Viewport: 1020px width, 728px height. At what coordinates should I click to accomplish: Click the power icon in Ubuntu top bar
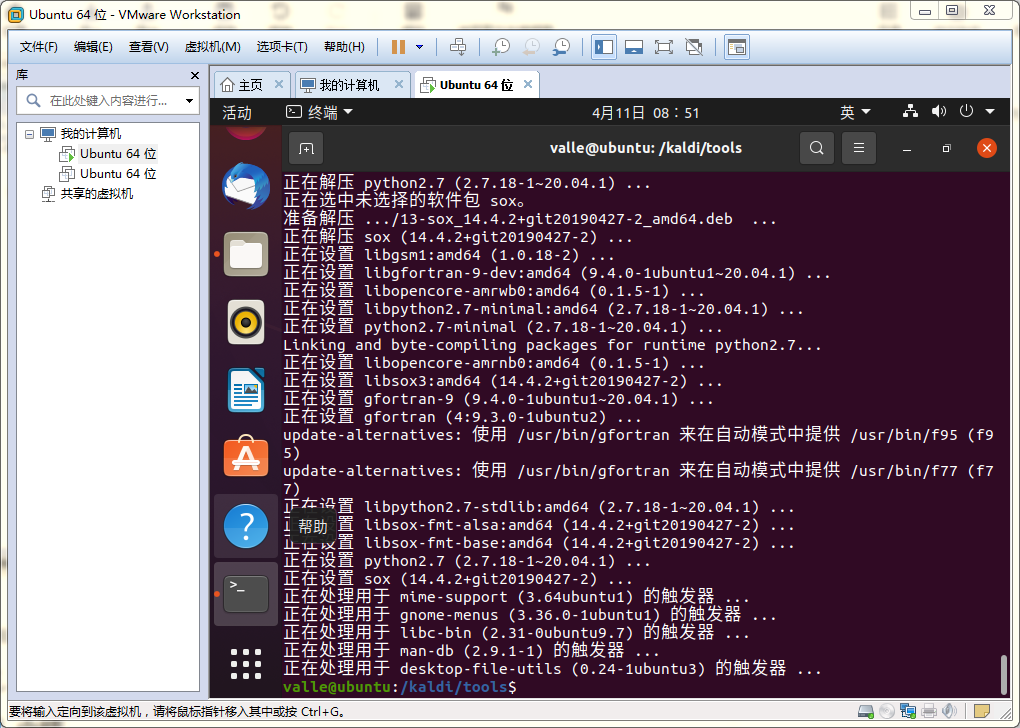click(x=966, y=111)
